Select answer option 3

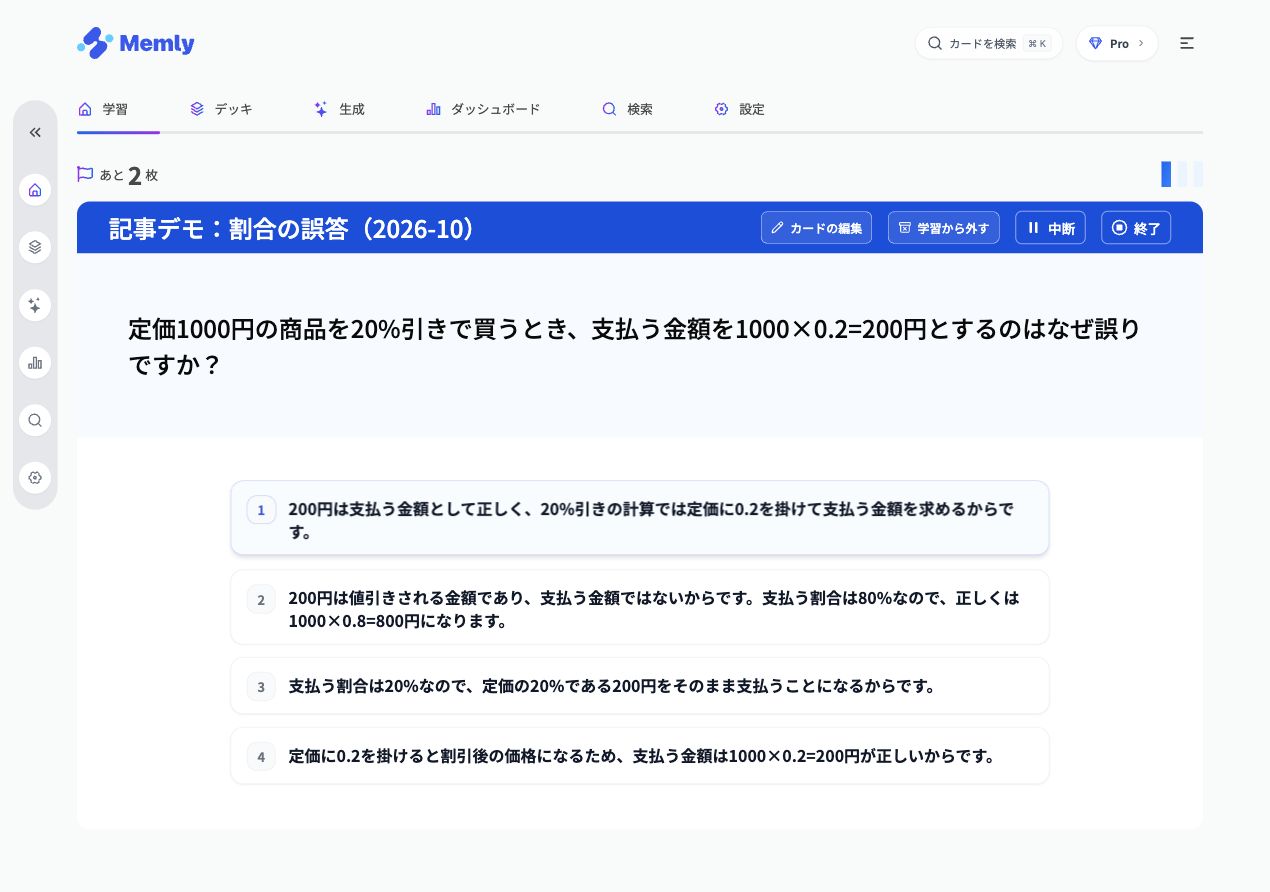click(640, 686)
